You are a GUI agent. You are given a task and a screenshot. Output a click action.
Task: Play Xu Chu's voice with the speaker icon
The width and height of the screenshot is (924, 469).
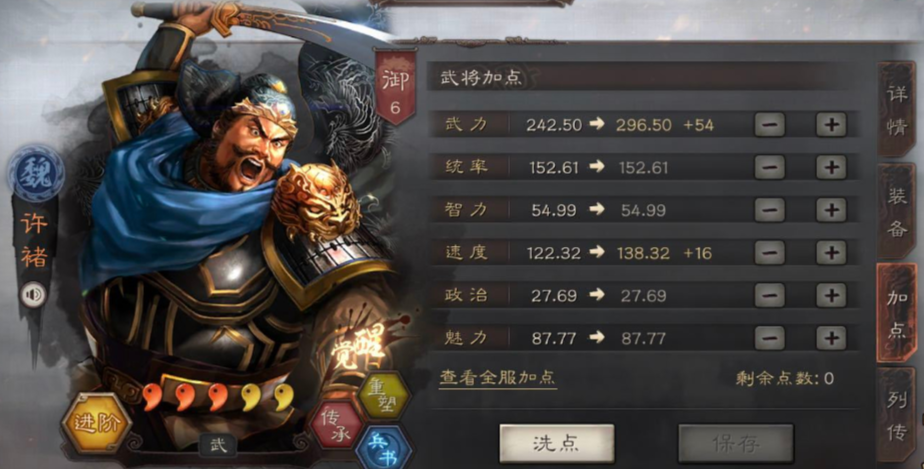pyautogui.click(x=33, y=295)
